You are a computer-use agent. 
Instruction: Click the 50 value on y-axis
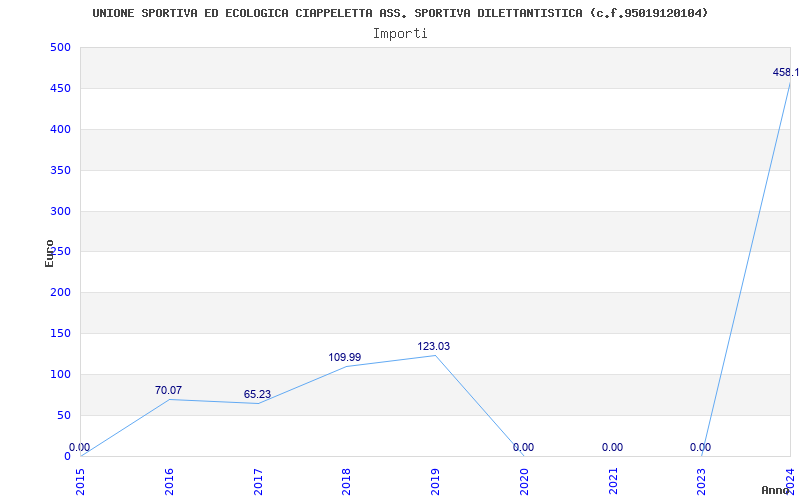click(63, 415)
